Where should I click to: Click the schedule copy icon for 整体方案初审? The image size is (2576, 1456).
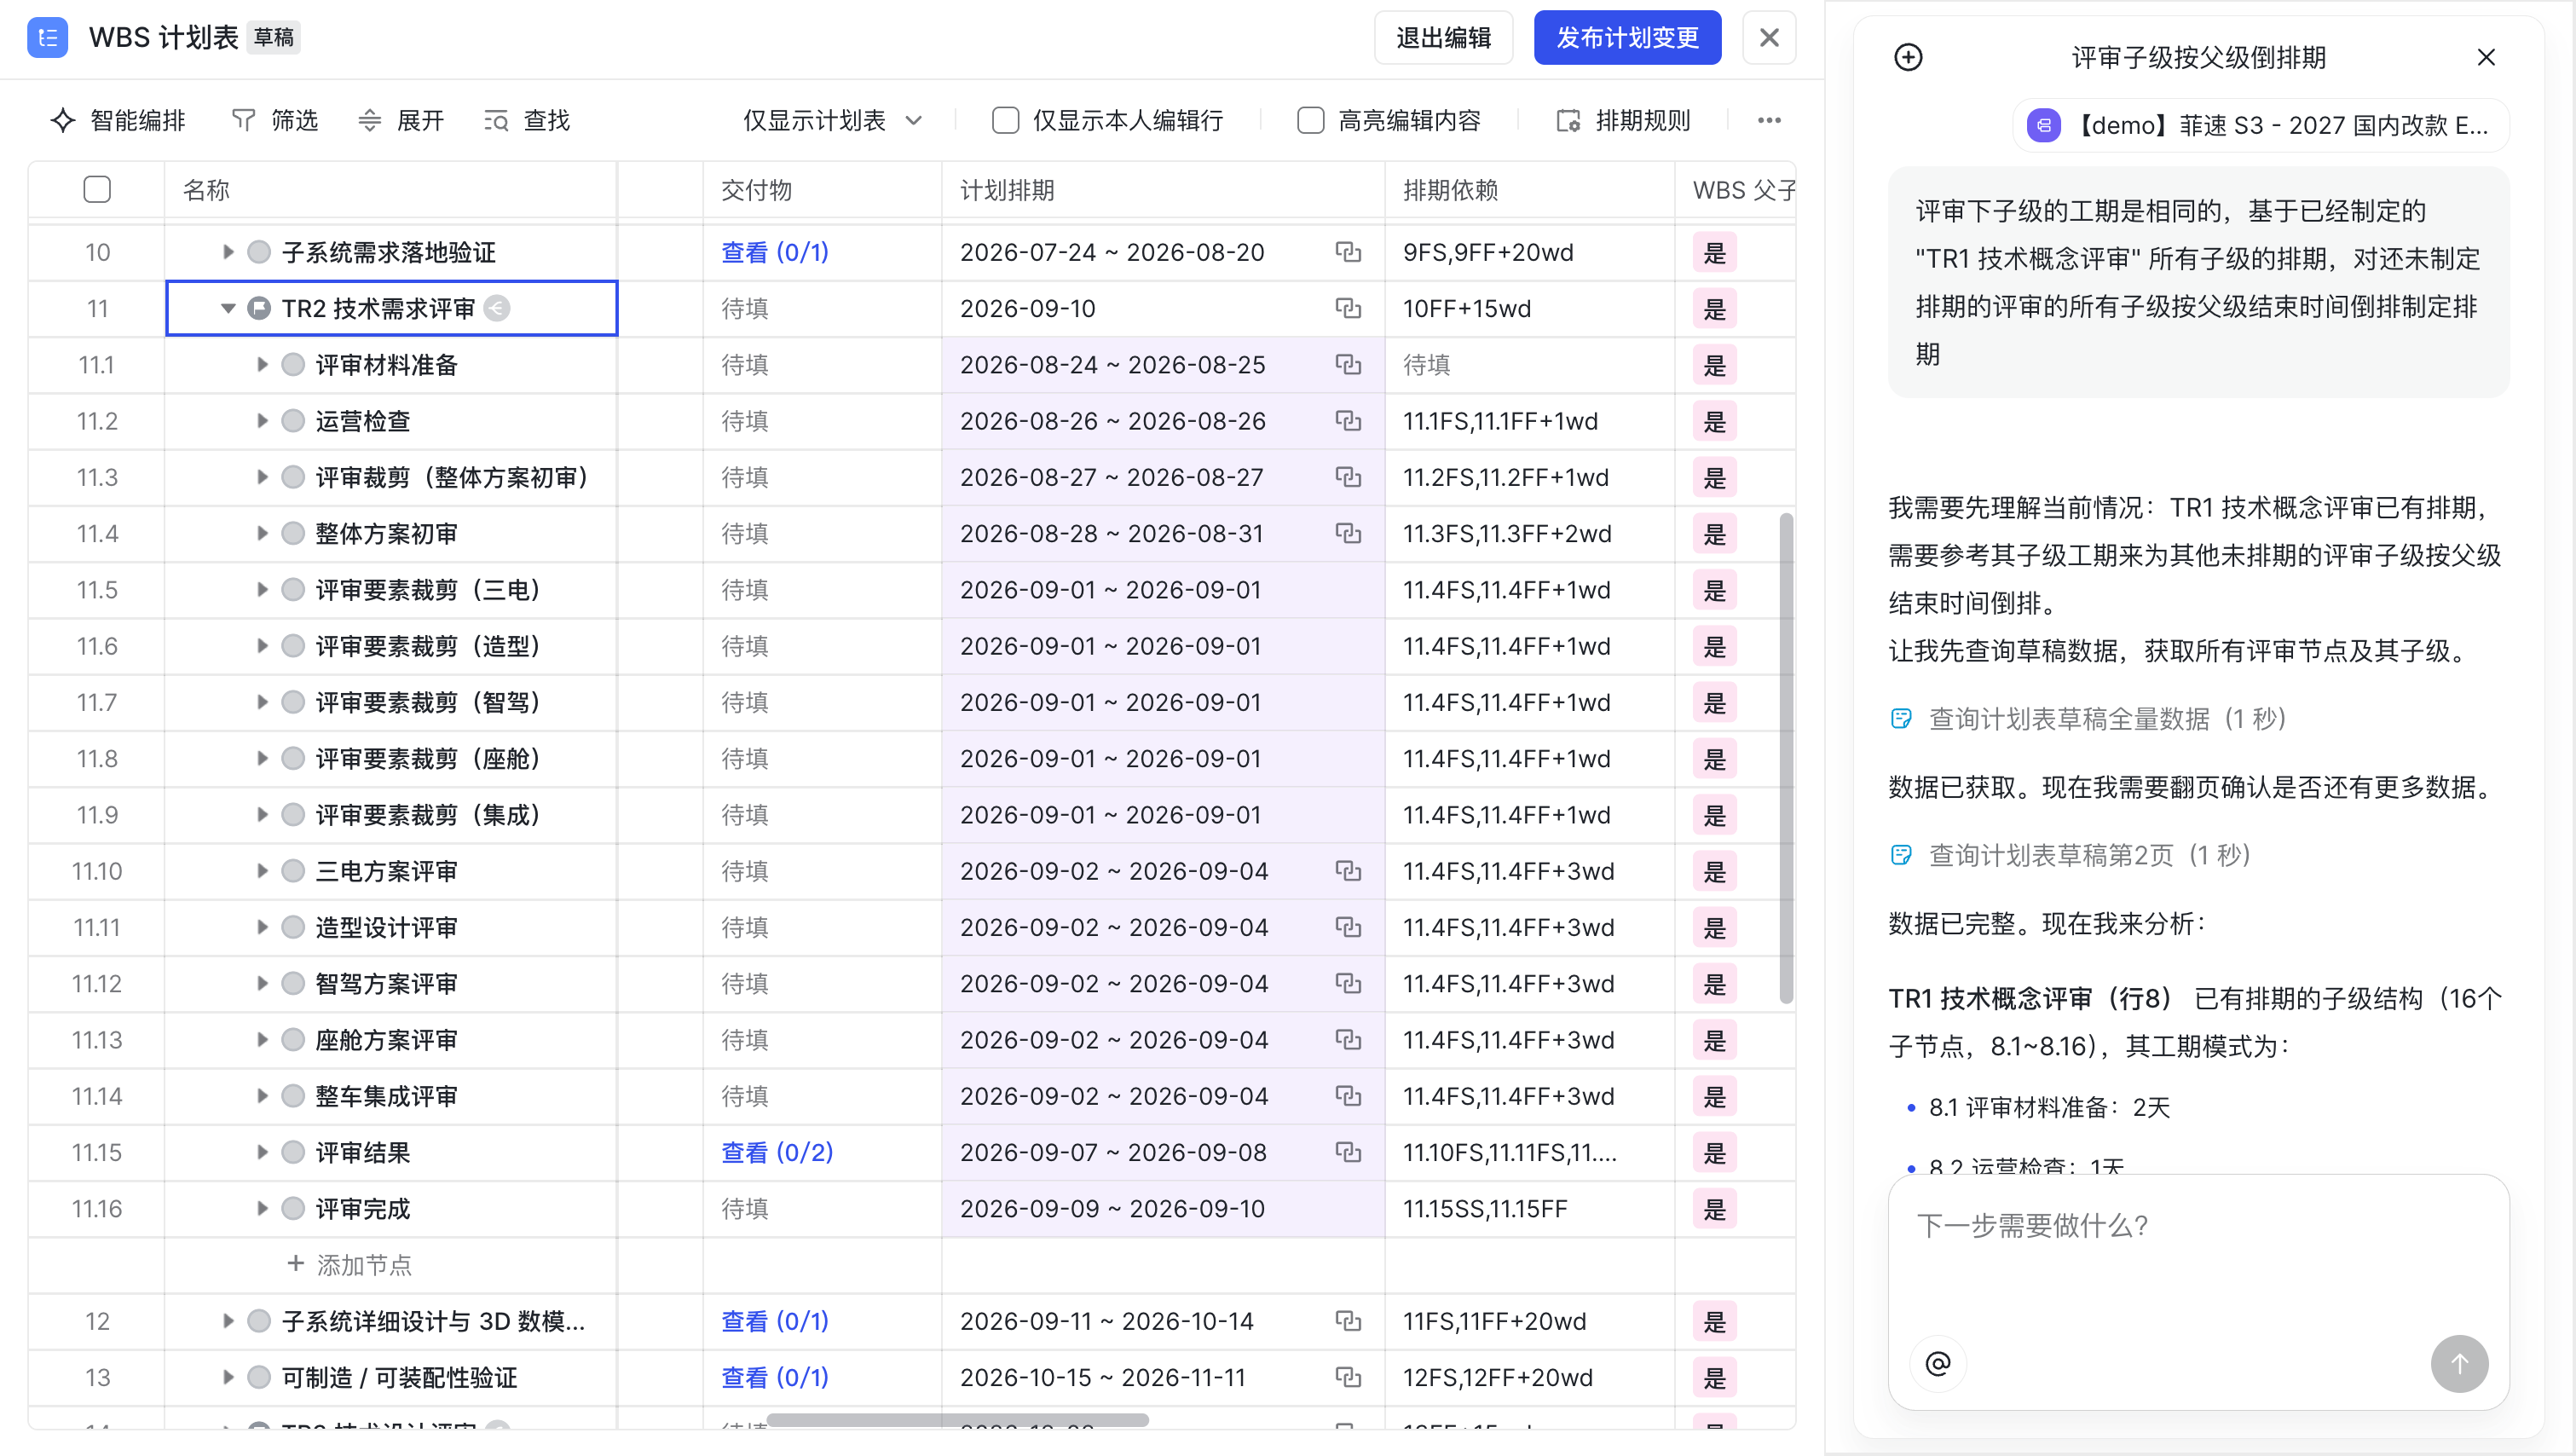tap(1348, 534)
